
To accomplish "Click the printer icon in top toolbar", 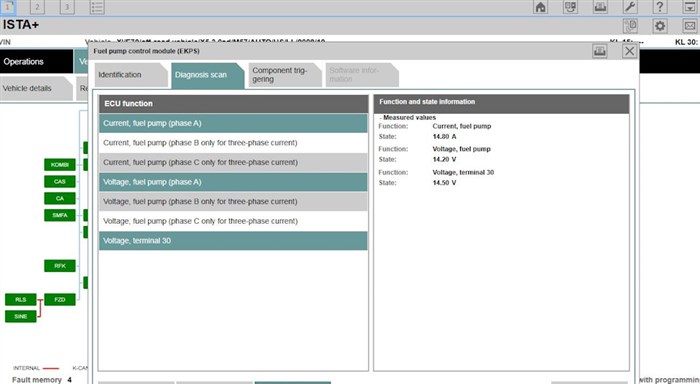I will click(600, 7).
